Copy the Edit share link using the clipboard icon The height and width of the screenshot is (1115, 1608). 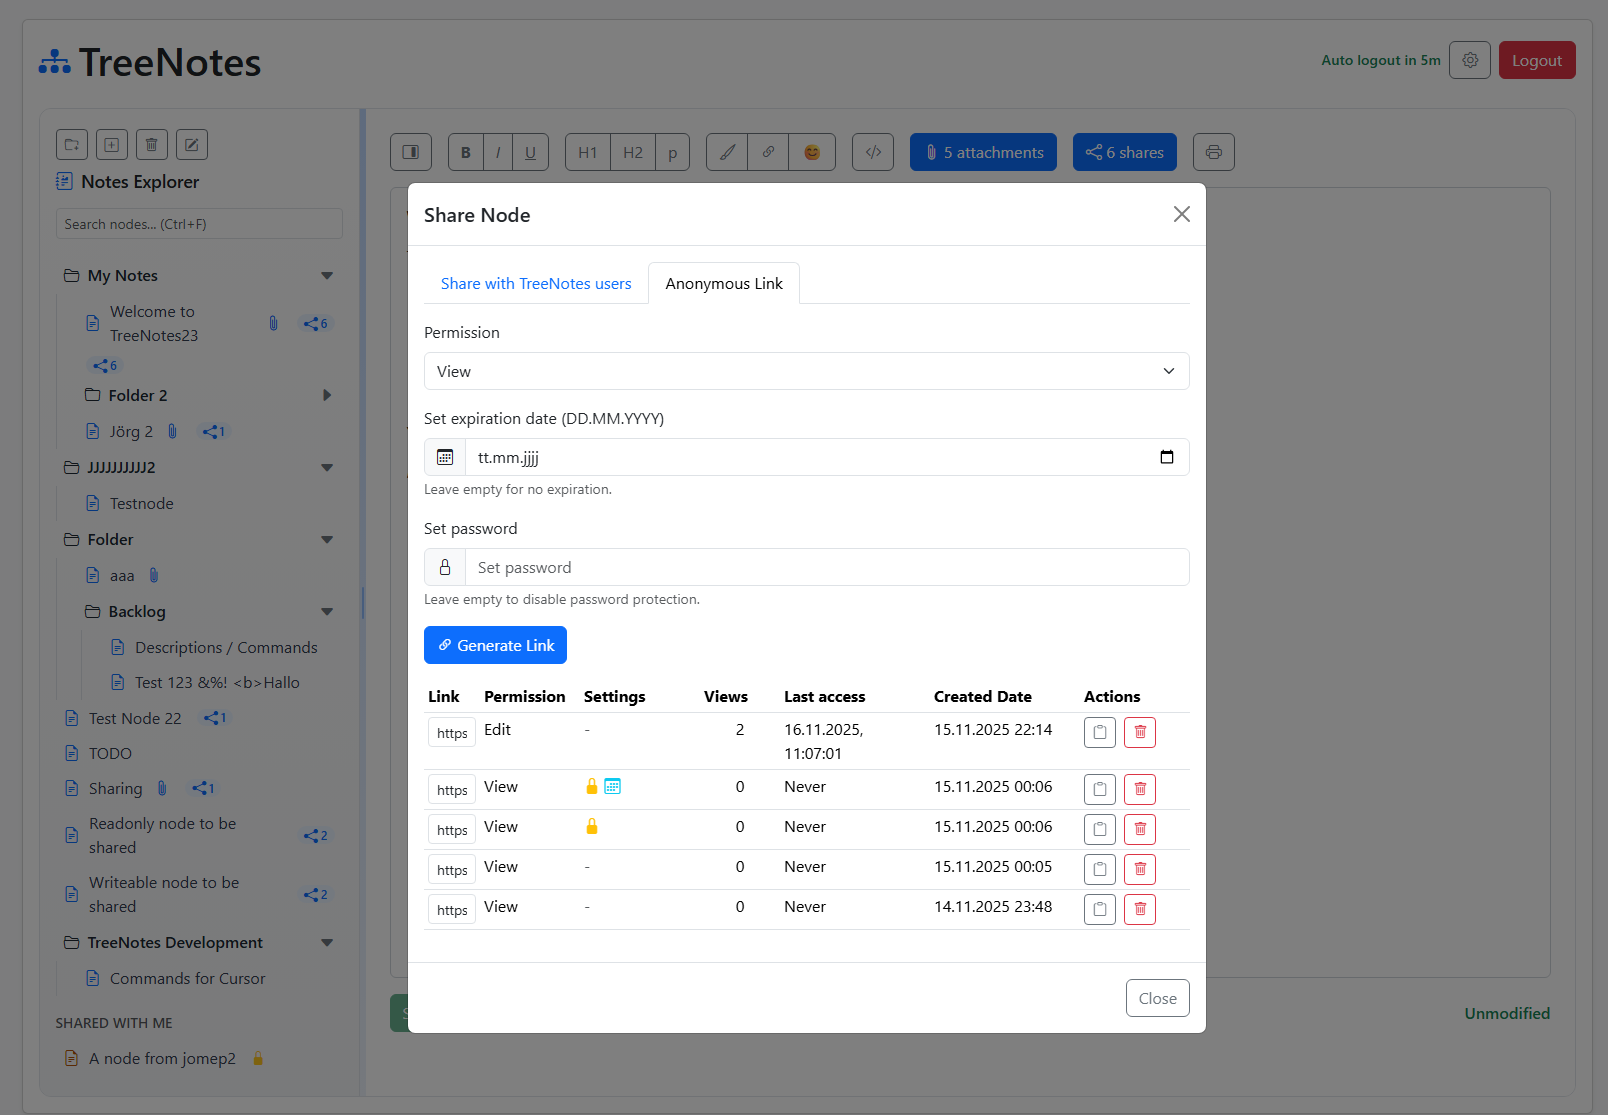click(1099, 732)
